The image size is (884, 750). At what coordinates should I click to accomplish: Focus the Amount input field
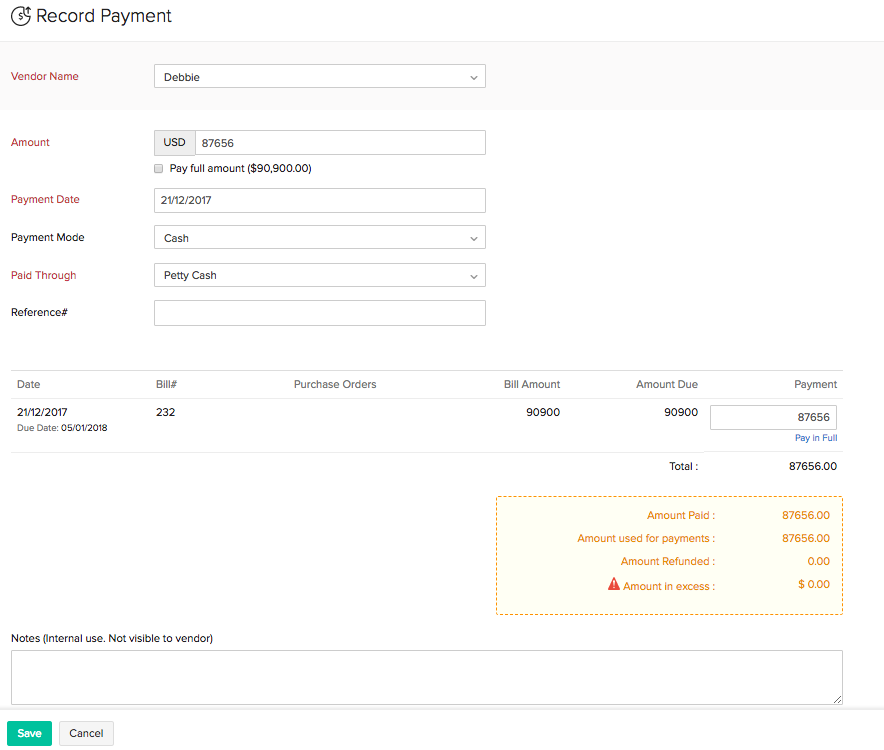pos(340,143)
